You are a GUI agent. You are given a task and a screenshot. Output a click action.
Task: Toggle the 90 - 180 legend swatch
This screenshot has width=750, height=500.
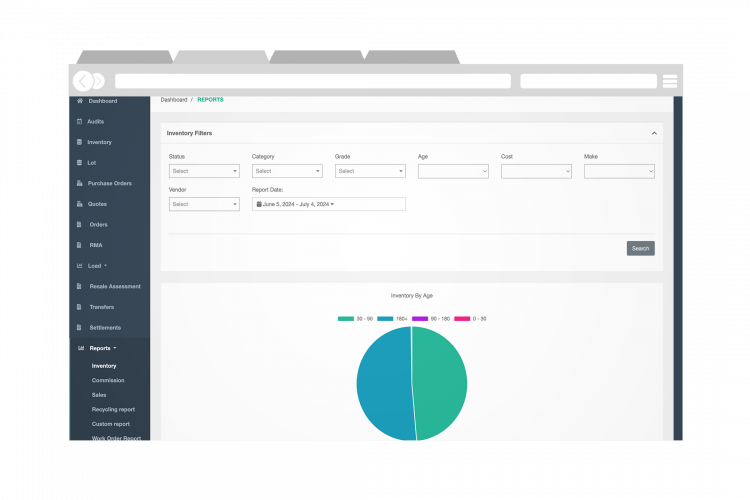[420, 319]
